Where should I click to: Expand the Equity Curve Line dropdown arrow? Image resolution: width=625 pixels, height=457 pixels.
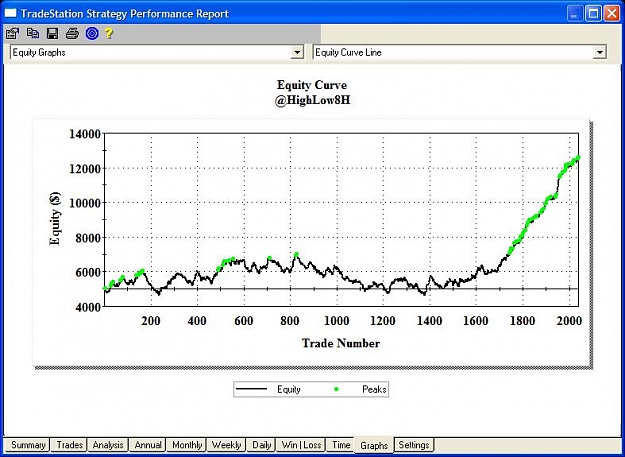point(599,52)
